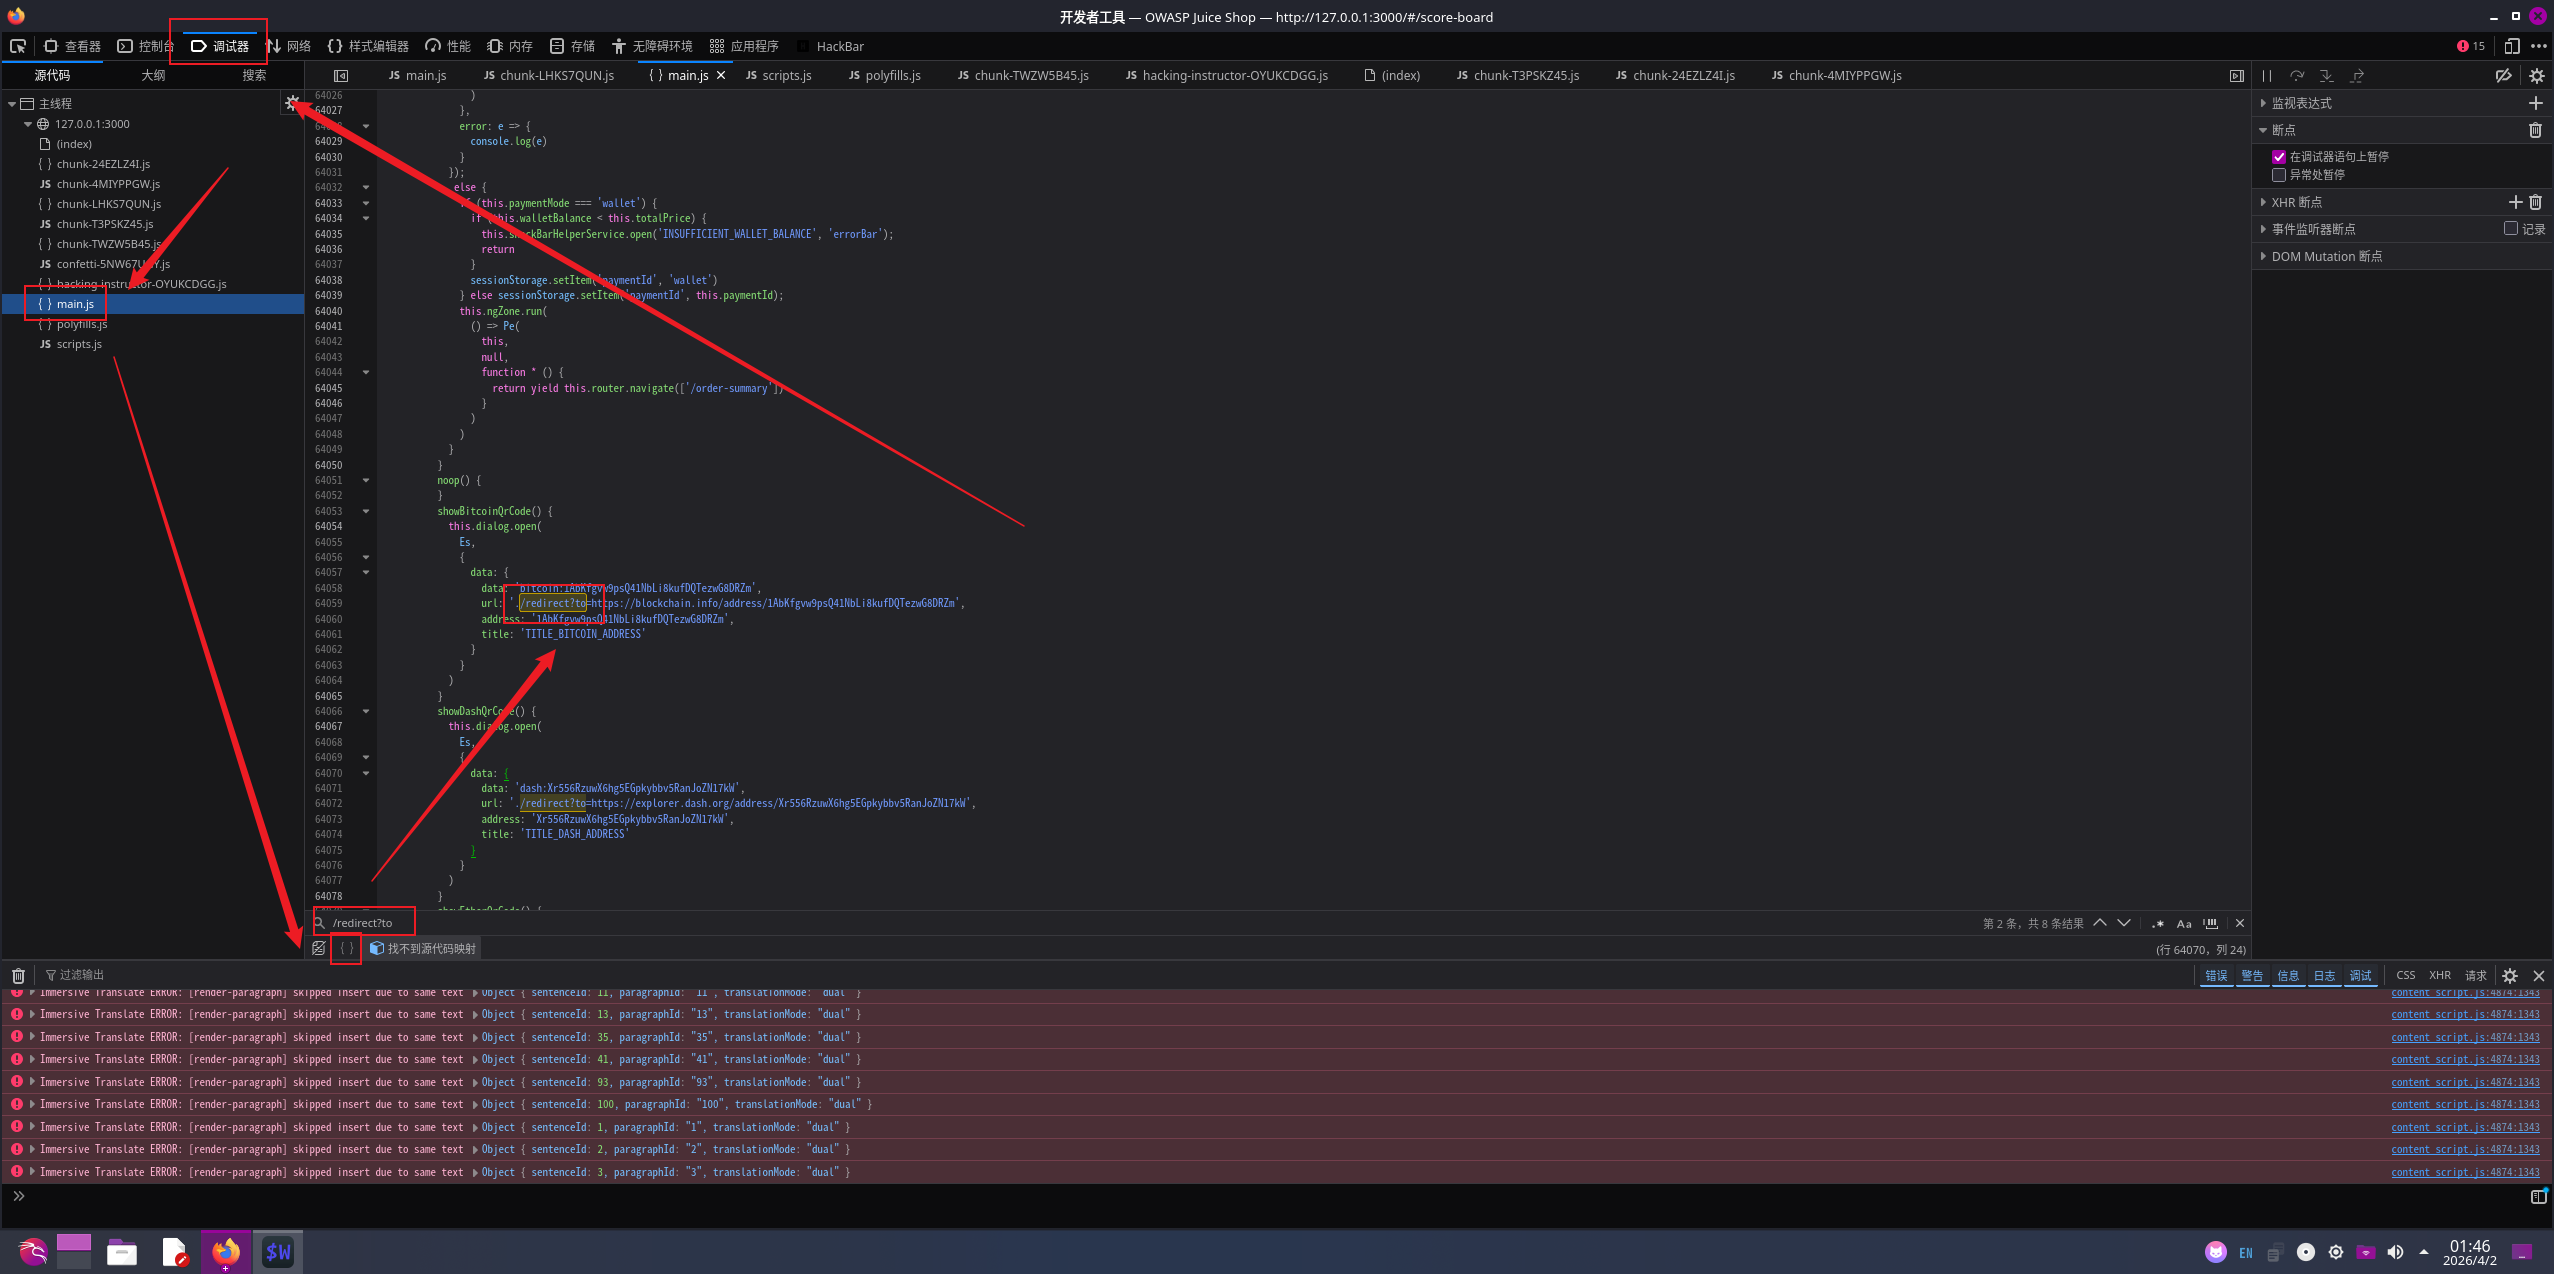Pretty-print source with braces button

pyautogui.click(x=346, y=948)
